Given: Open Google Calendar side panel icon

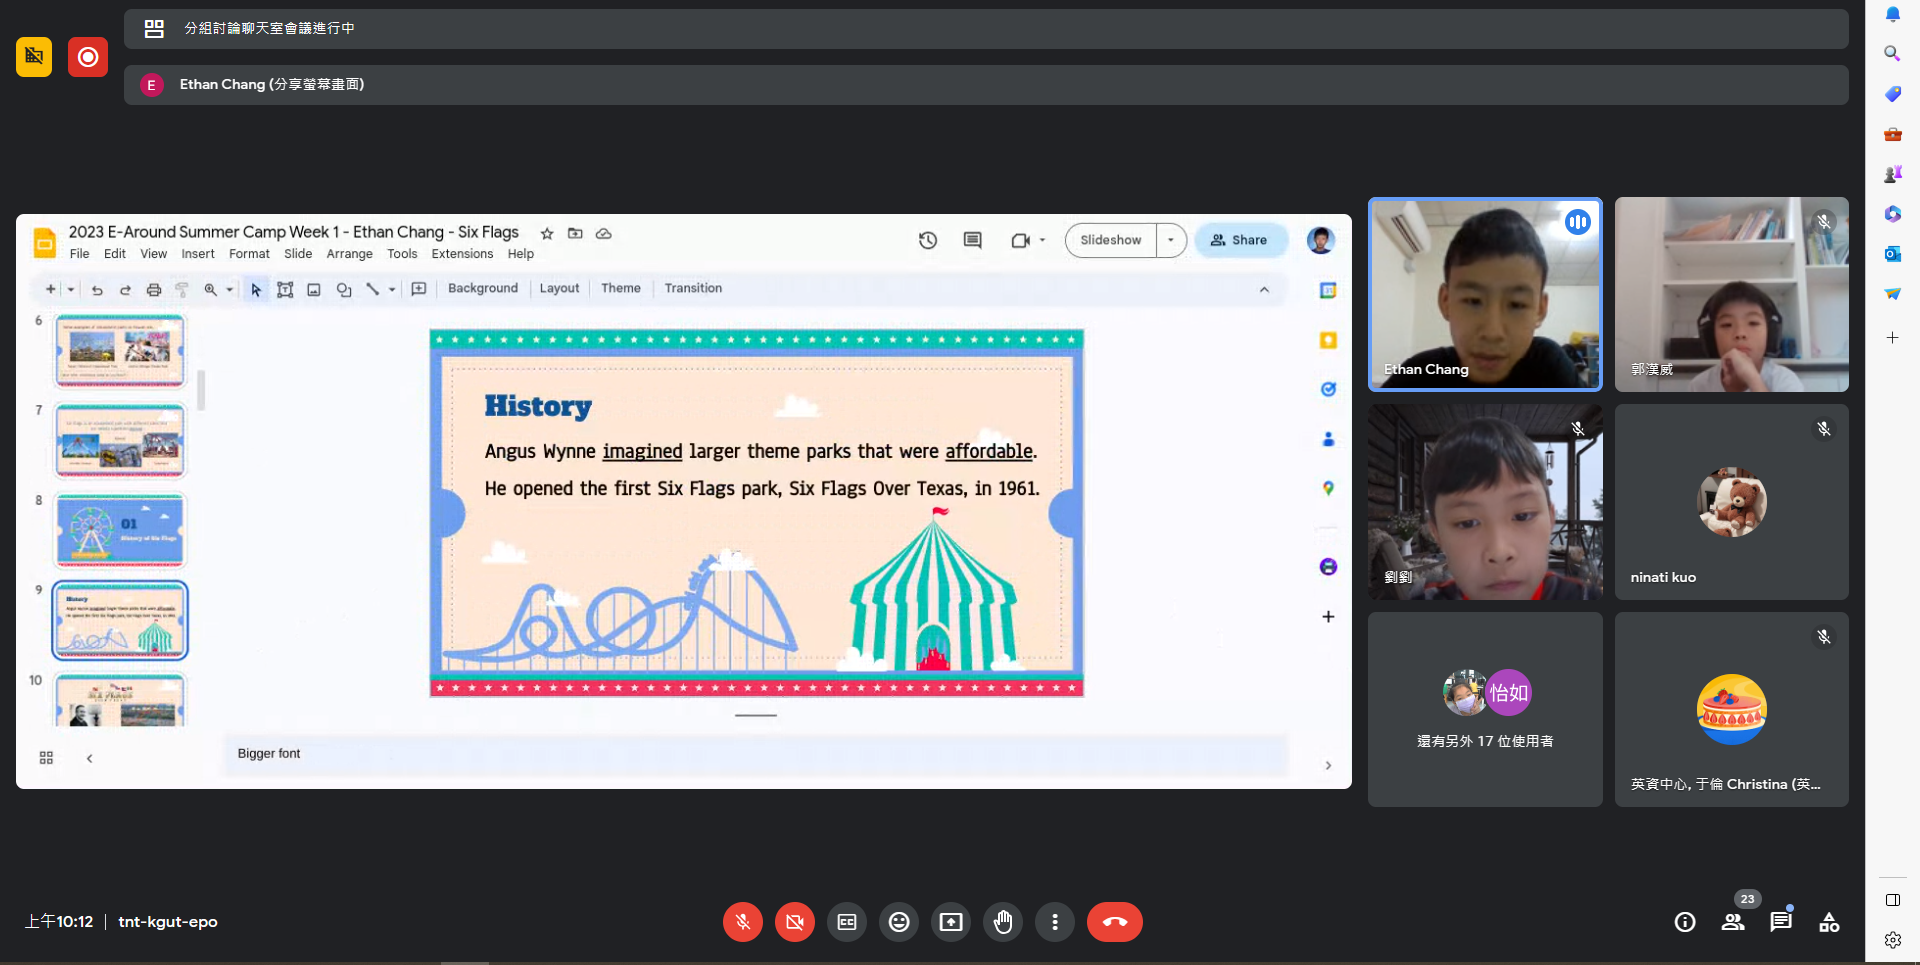Looking at the screenshot, I should [1328, 290].
